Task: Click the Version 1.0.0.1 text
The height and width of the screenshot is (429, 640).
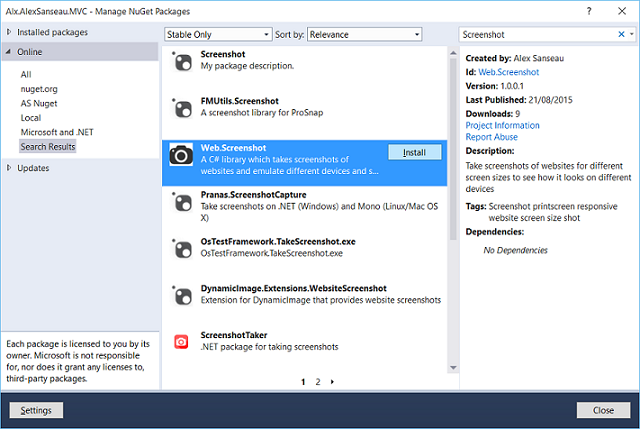Action: 494,86
